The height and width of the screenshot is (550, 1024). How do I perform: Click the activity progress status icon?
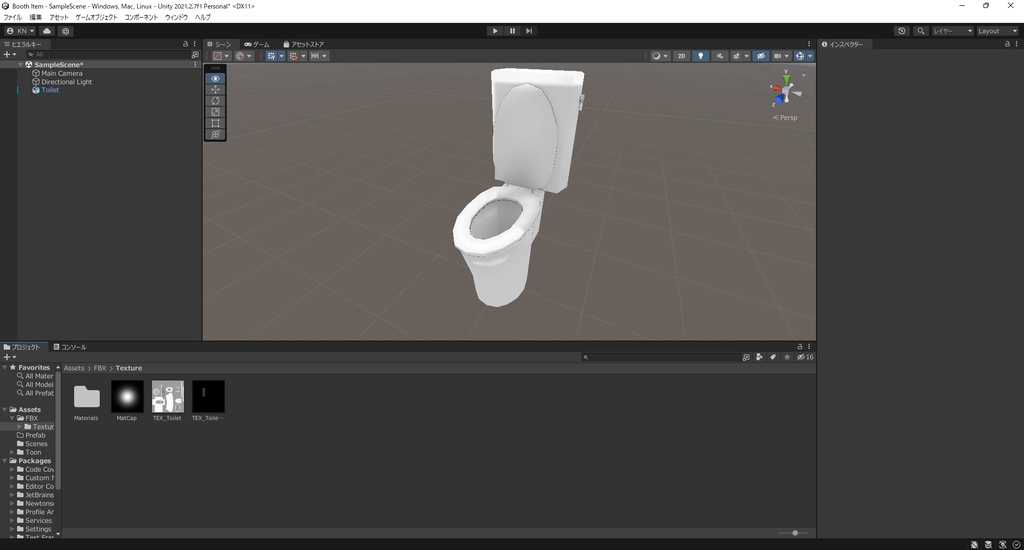click(1016, 545)
